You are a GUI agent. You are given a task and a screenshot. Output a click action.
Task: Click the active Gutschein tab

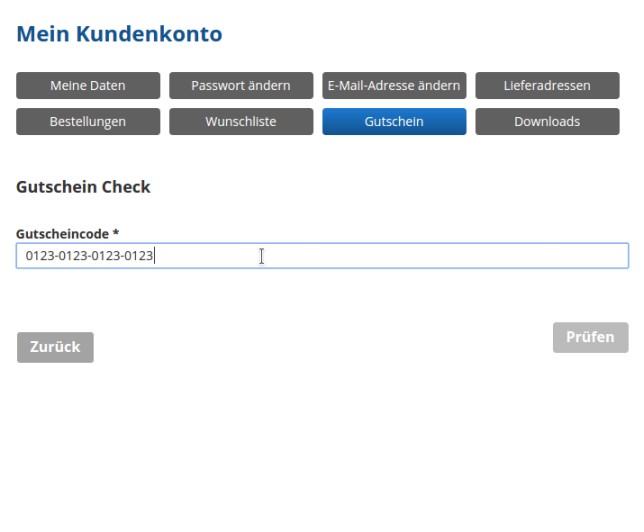coord(394,122)
